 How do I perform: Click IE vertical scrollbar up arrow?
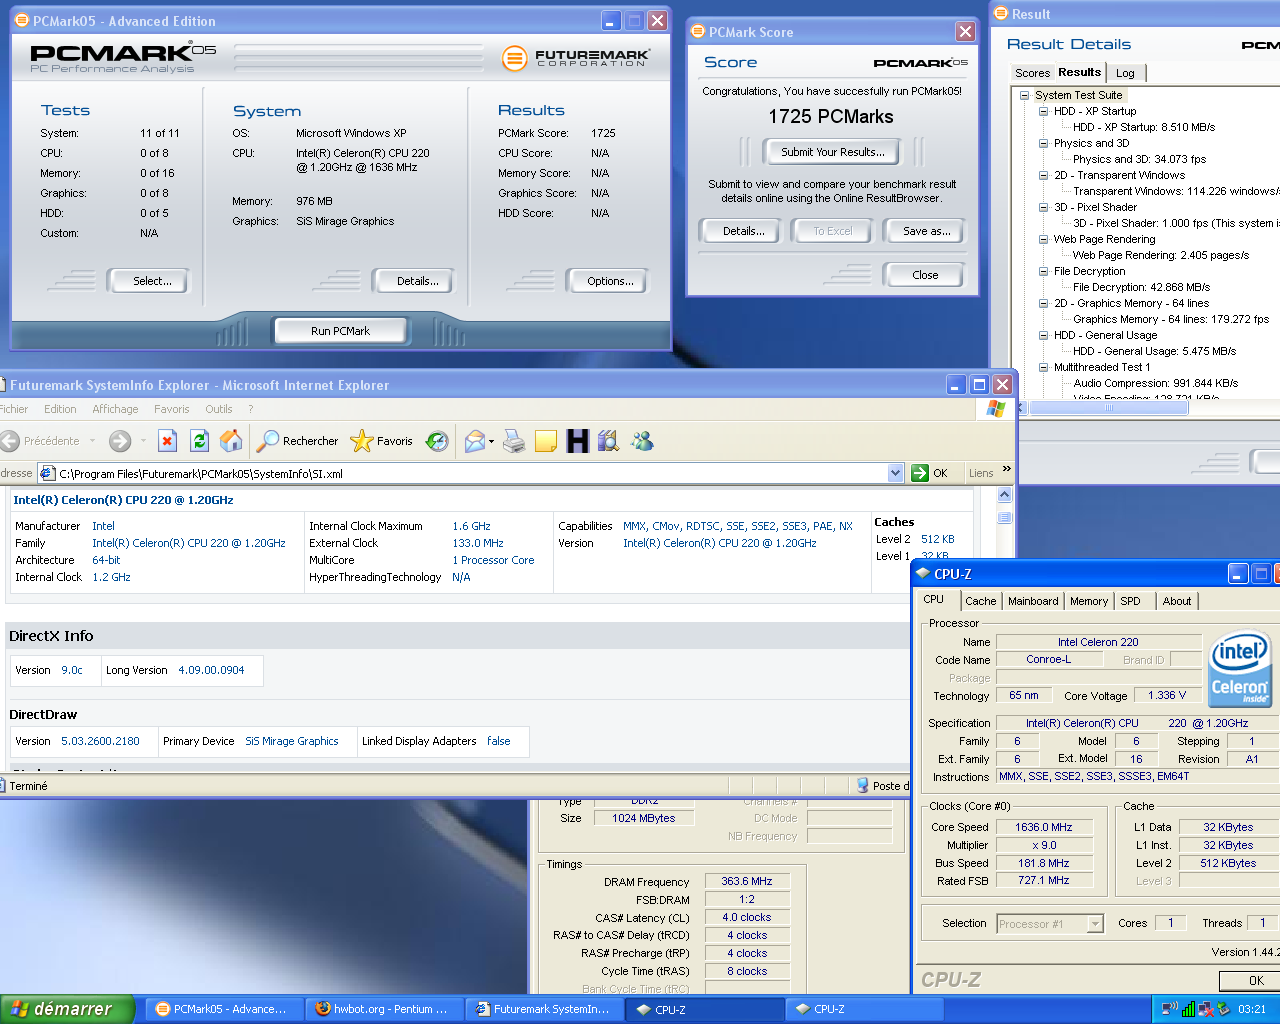1005,495
